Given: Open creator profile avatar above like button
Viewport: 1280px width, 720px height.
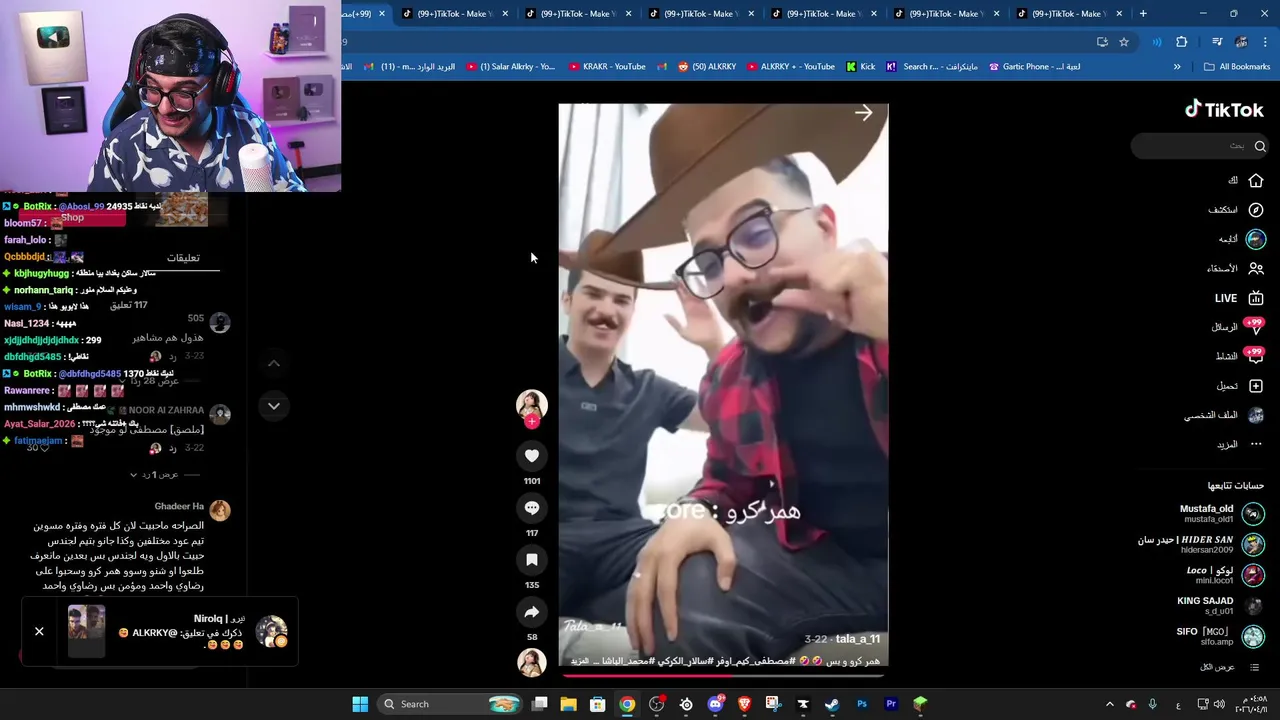Looking at the screenshot, I should (532, 404).
